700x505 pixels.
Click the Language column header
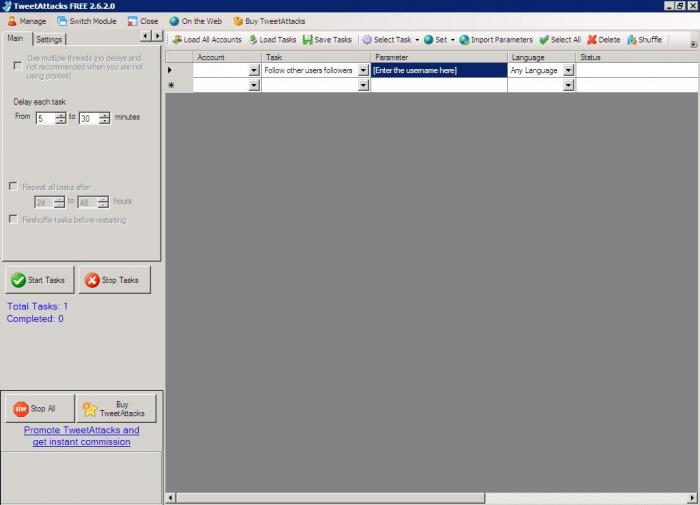[542, 57]
